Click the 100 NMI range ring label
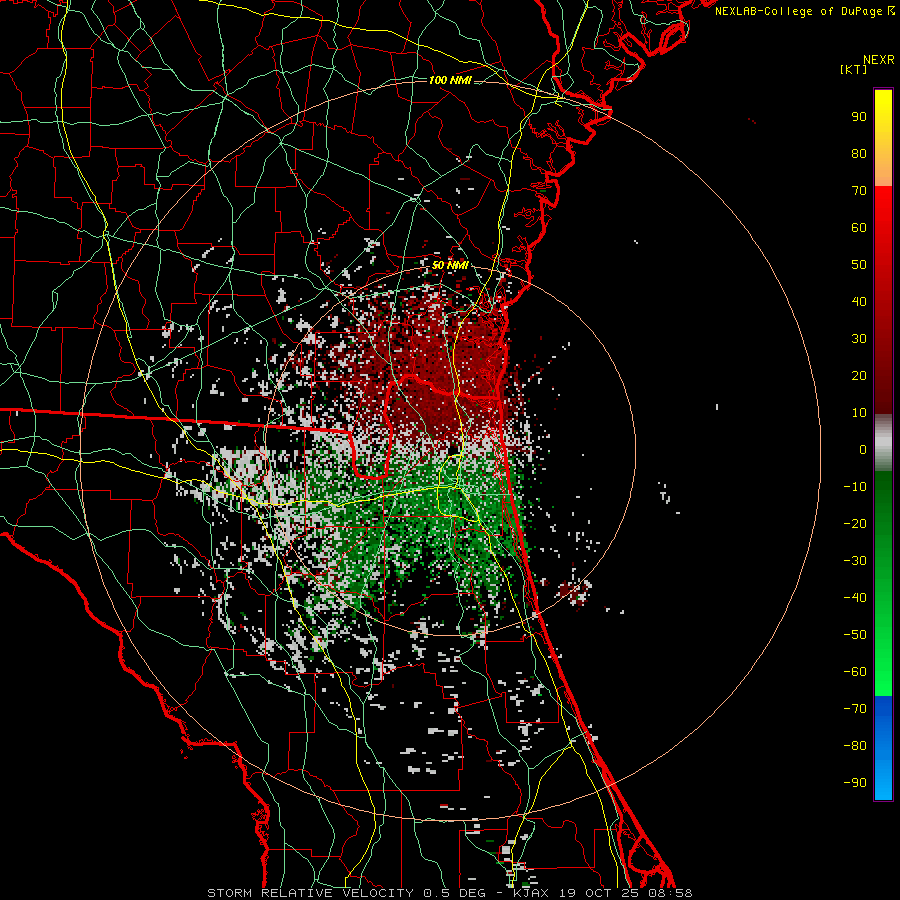 coord(450,80)
